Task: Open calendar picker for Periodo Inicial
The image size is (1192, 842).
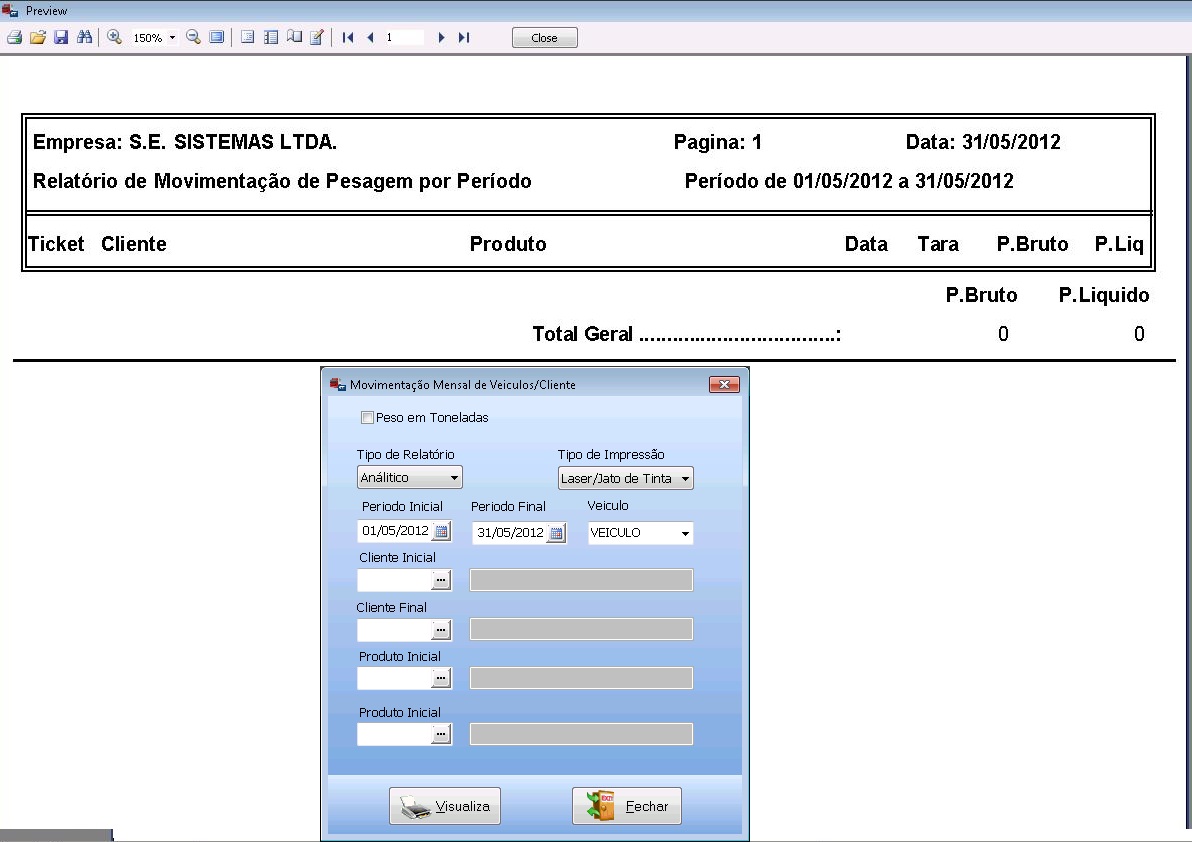Action: pyautogui.click(x=441, y=532)
